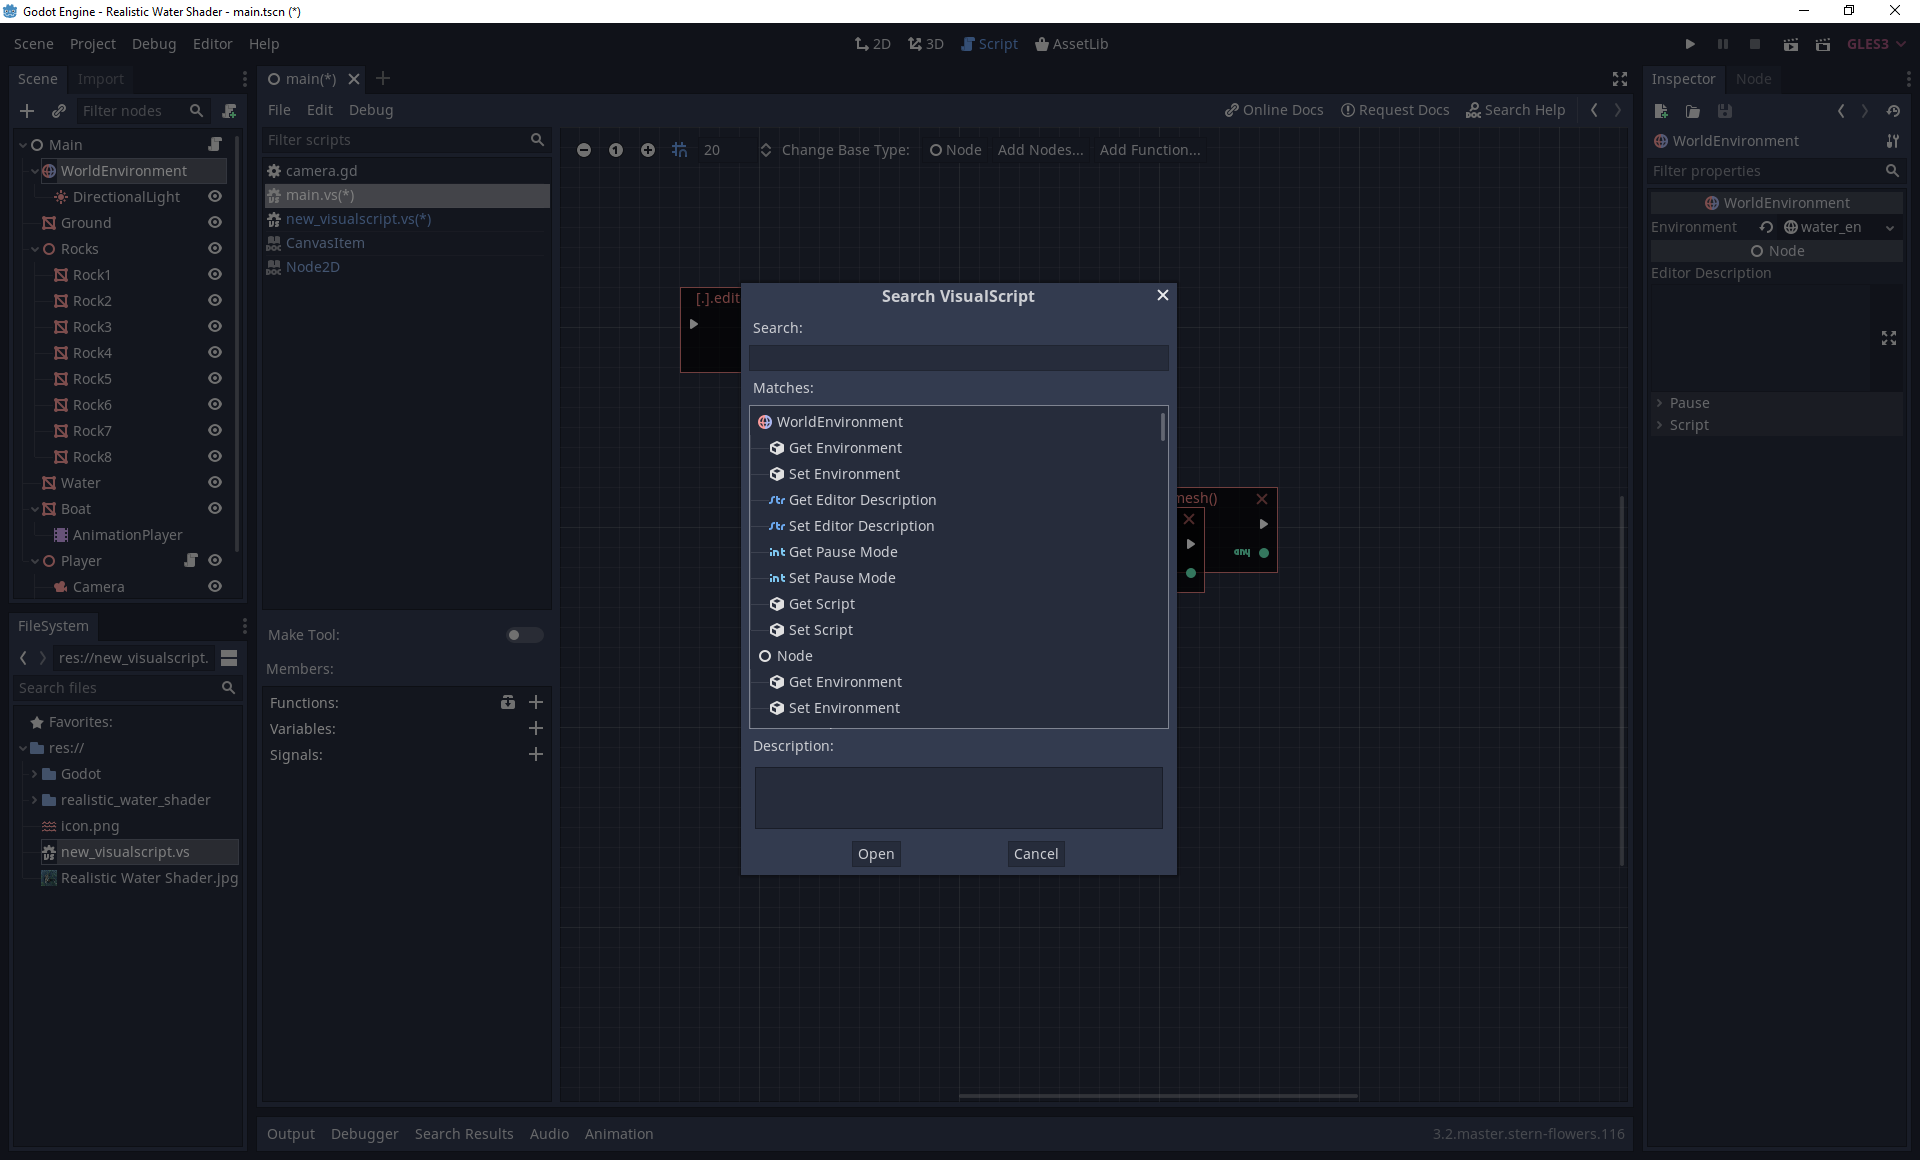Switch to the 3D viewport
This screenshot has height=1160, width=1920.
[925, 44]
